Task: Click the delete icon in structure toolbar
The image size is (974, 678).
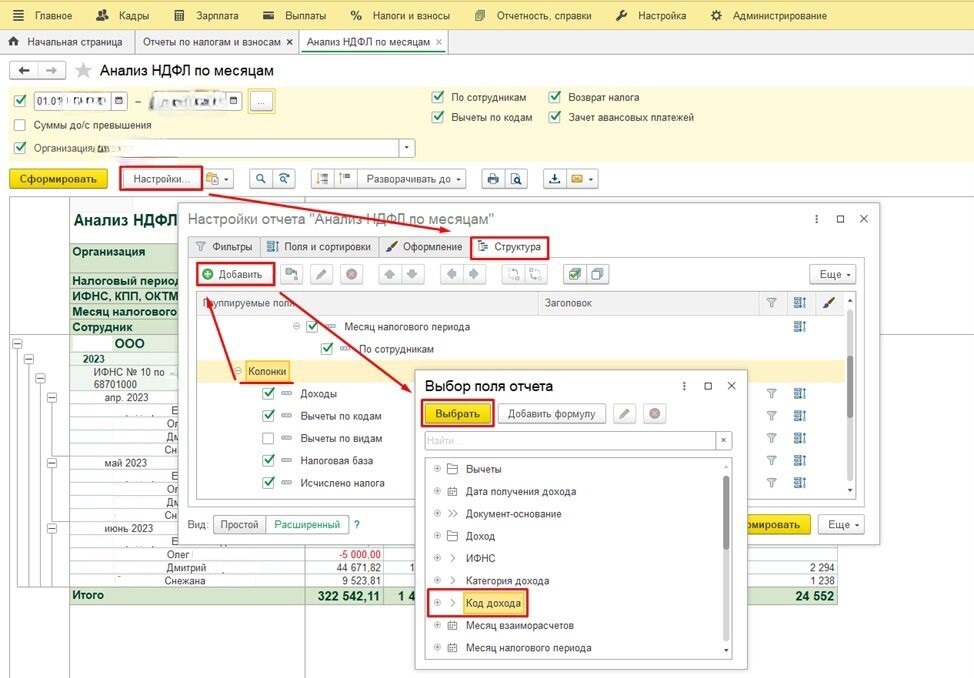Action: 351,274
